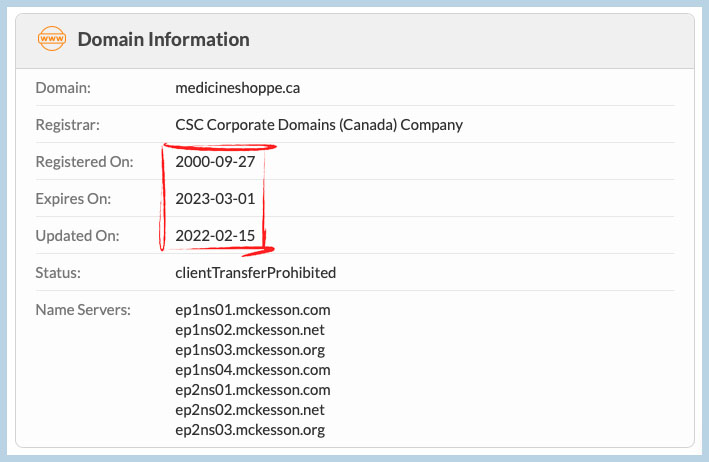Image resolution: width=709 pixels, height=462 pixels.
Task: Click name server ep2ns02.mckesson.net
Action: coord(250,410)
